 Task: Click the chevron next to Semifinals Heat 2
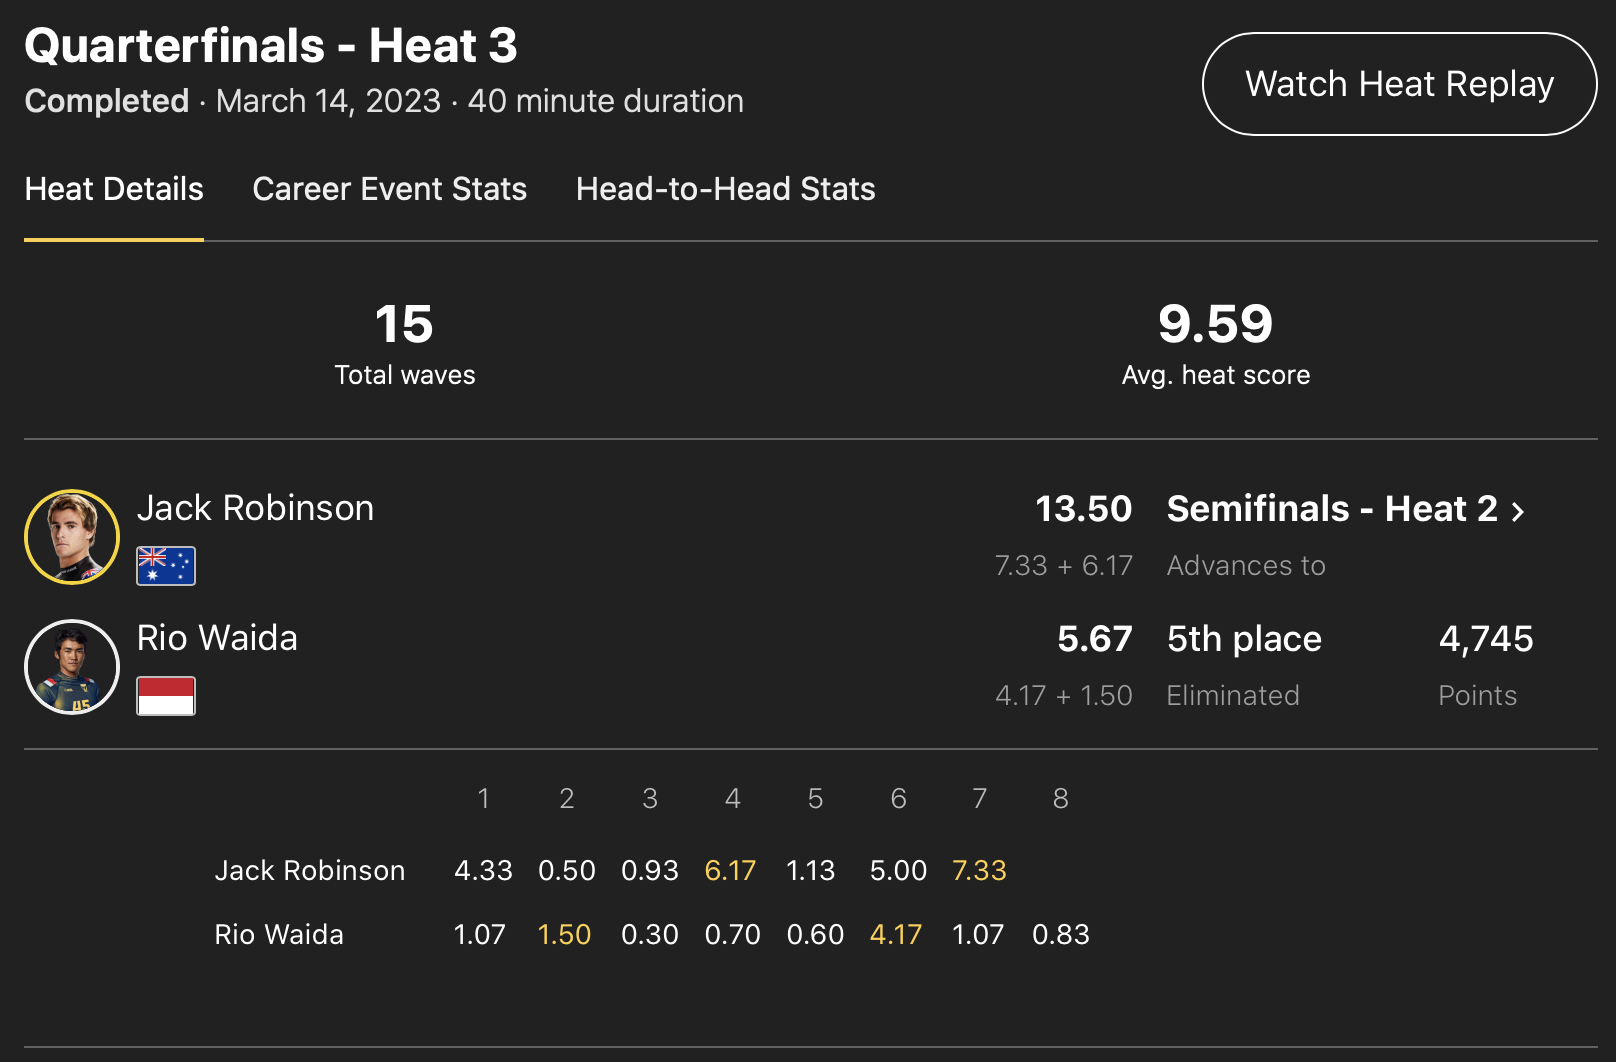1518,512
